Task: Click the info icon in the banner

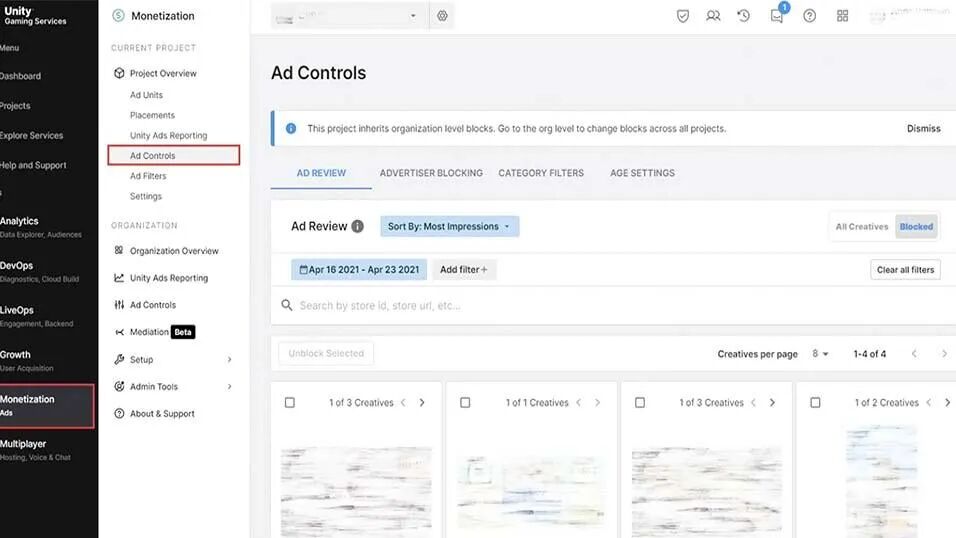Action: click(x=291, y=129)
